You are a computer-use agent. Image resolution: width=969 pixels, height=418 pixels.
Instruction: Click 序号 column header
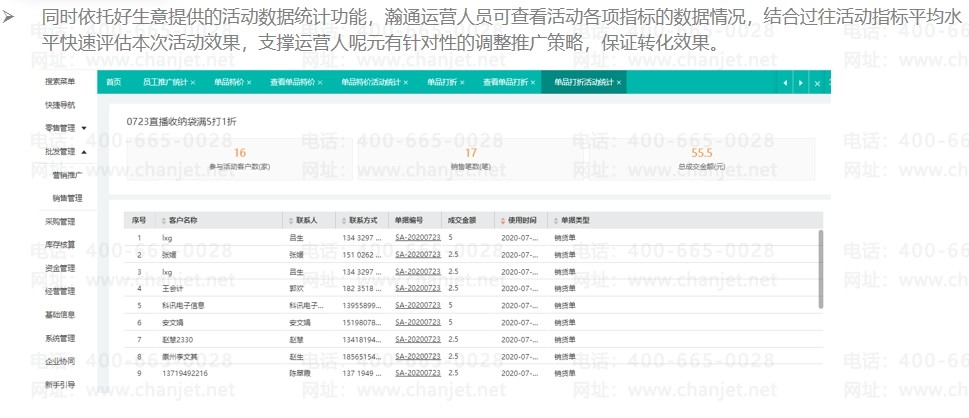coord(138,221)
